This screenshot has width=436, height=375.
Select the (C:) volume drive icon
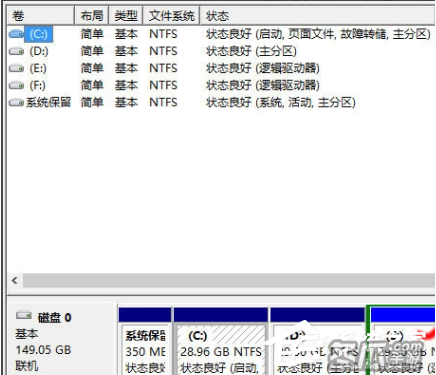(x=16, y=34)
